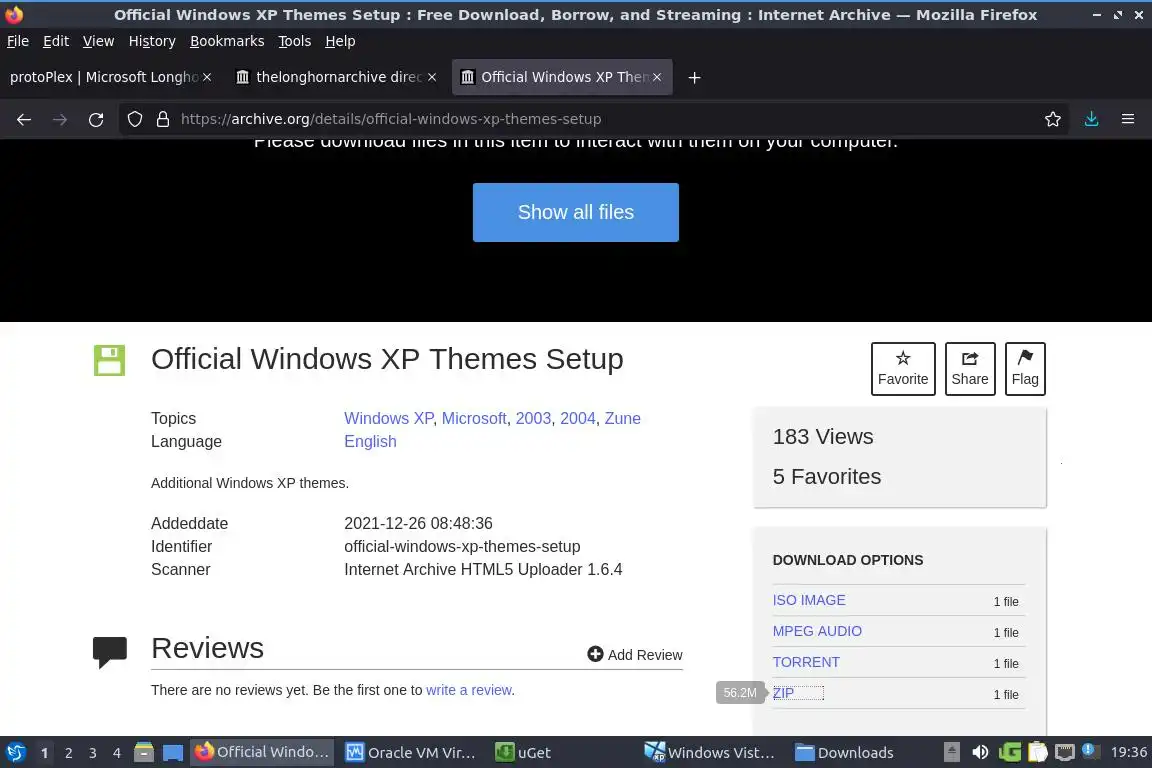Open the Firefox downloads panel
Screen dimensions: 1152x768
pos(1092,119)
